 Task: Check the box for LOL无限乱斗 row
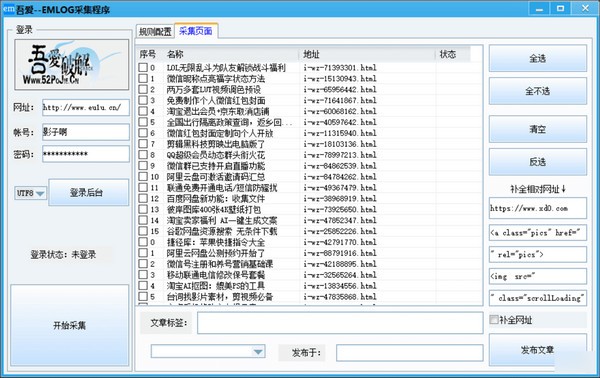tap(143, 68)
